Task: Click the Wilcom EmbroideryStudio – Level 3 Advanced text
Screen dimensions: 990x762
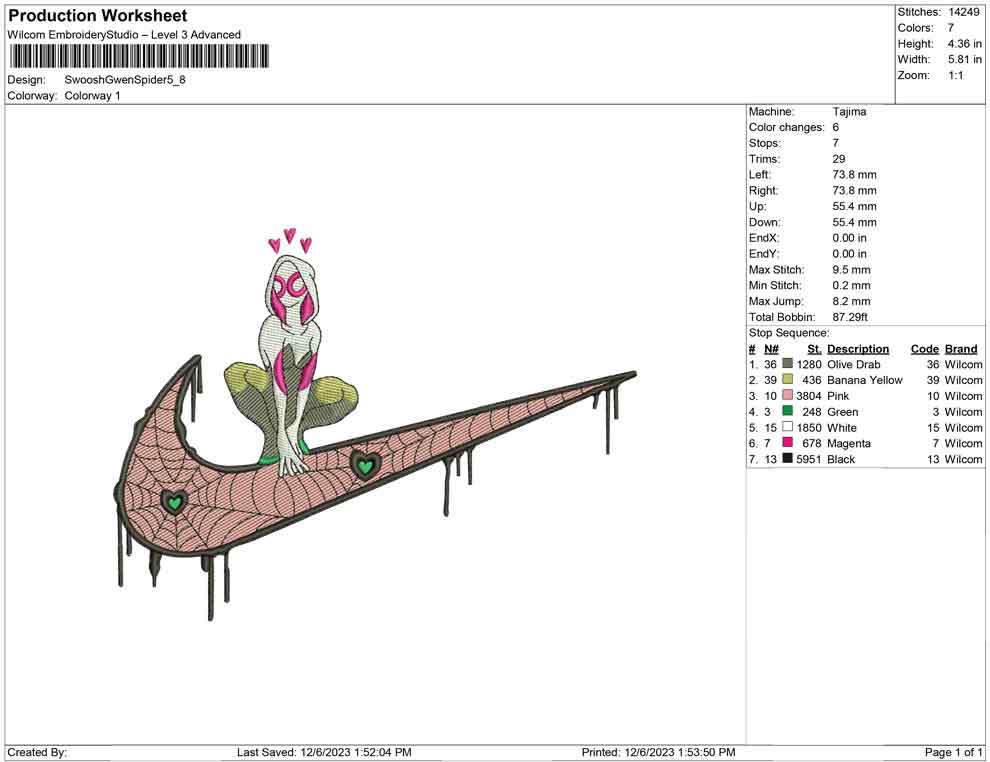Action: (124, 35)
